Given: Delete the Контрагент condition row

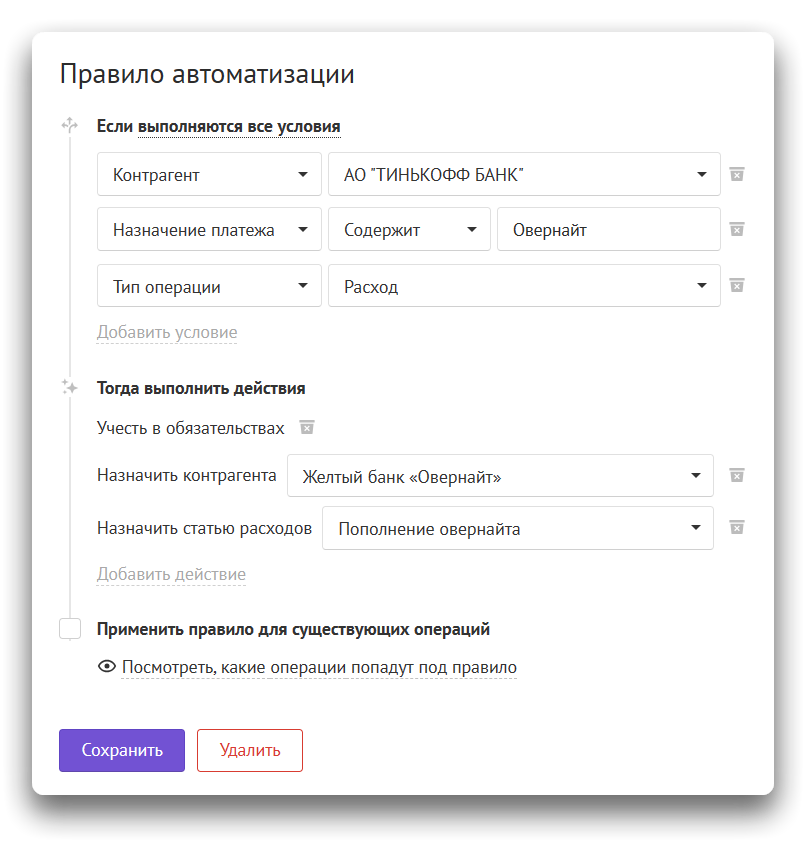Looking at the screenshot, I should tap(736, 174).
